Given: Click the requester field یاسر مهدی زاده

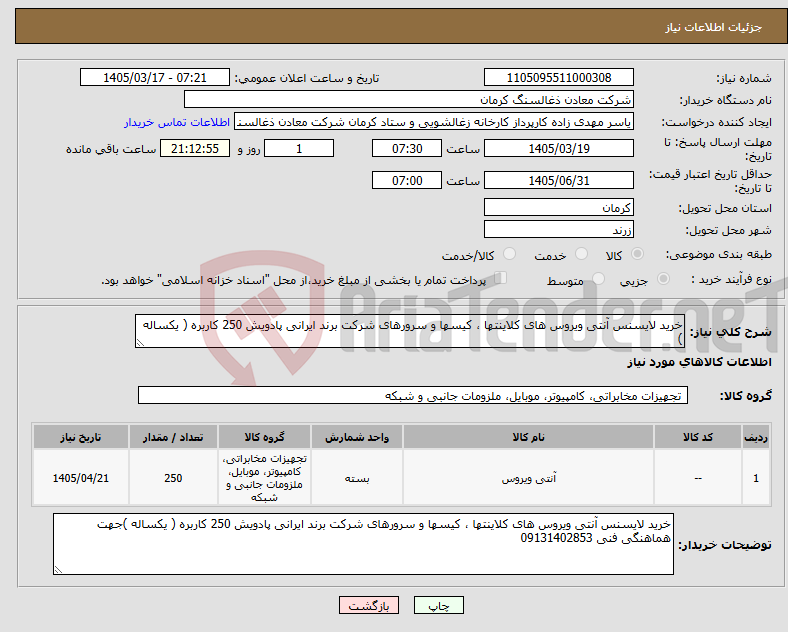Looking at the screenshot, I should click(x=434, y=122).
